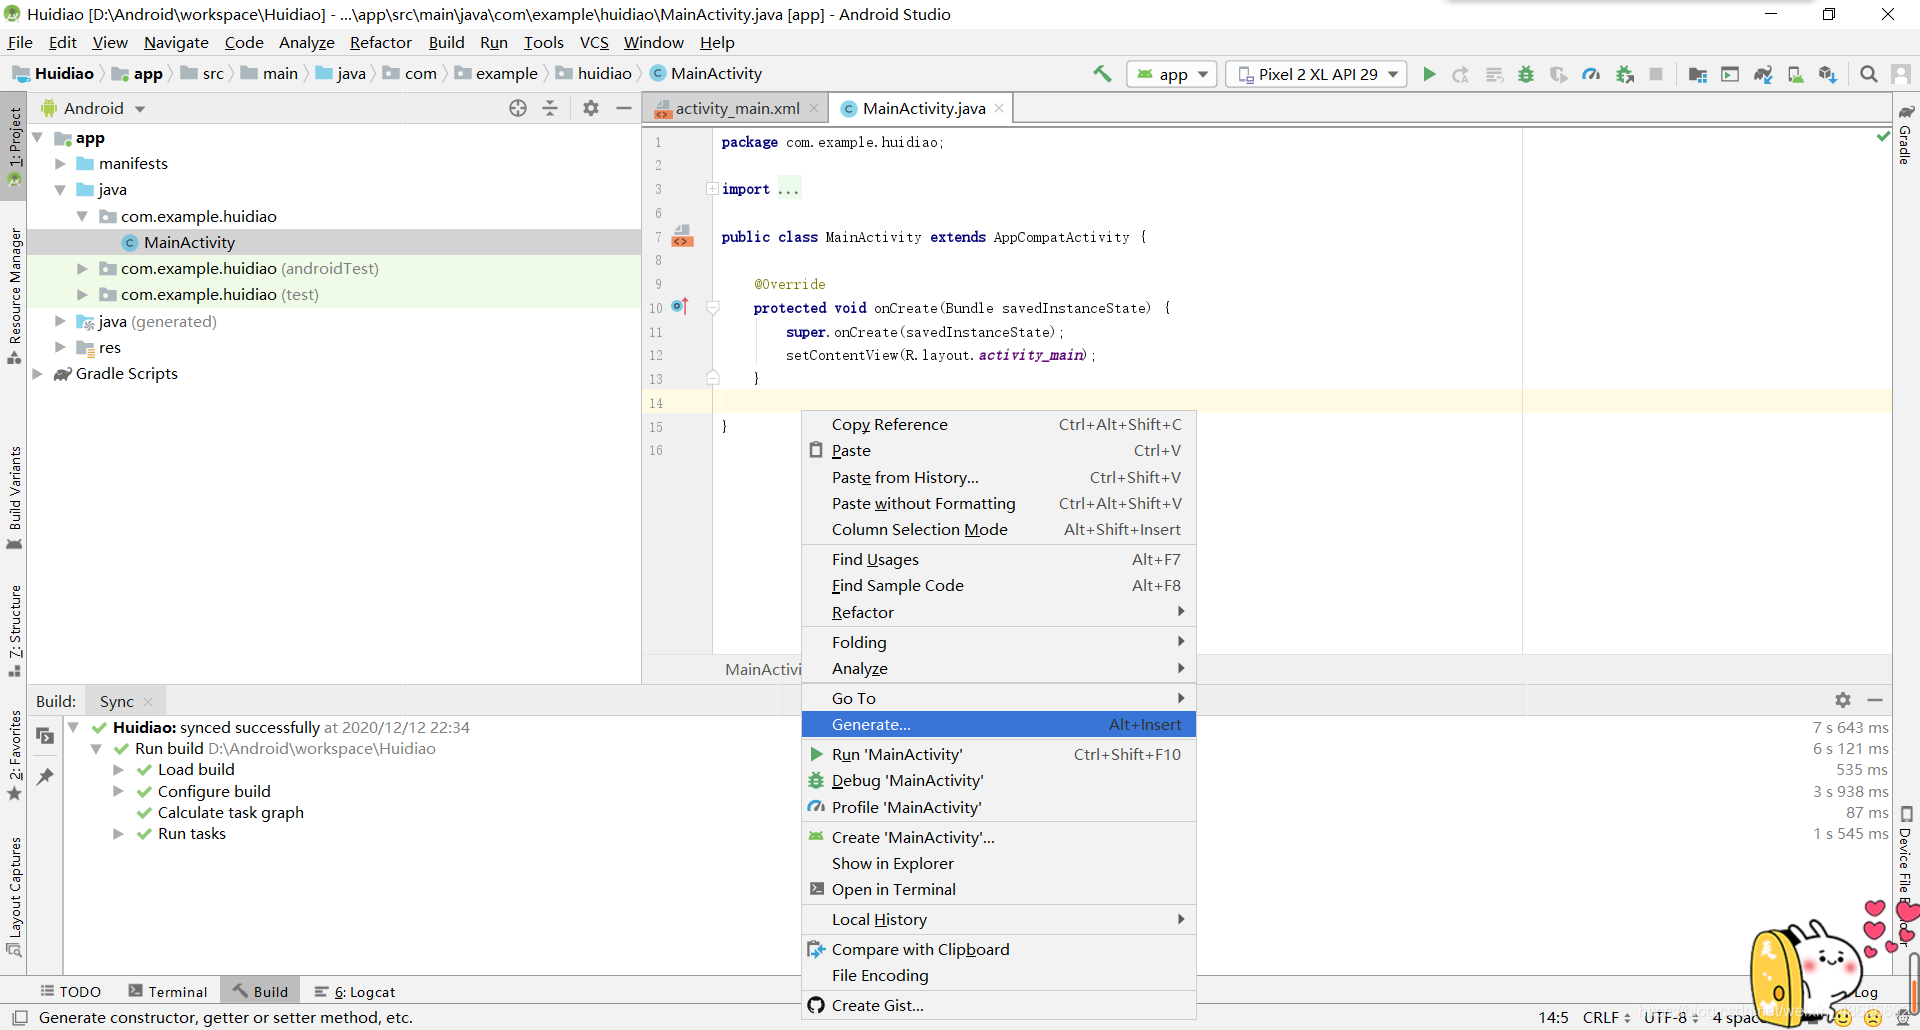Open the VCS menu
This screenshot has width=1920, height=1030.
click(594, 42)
